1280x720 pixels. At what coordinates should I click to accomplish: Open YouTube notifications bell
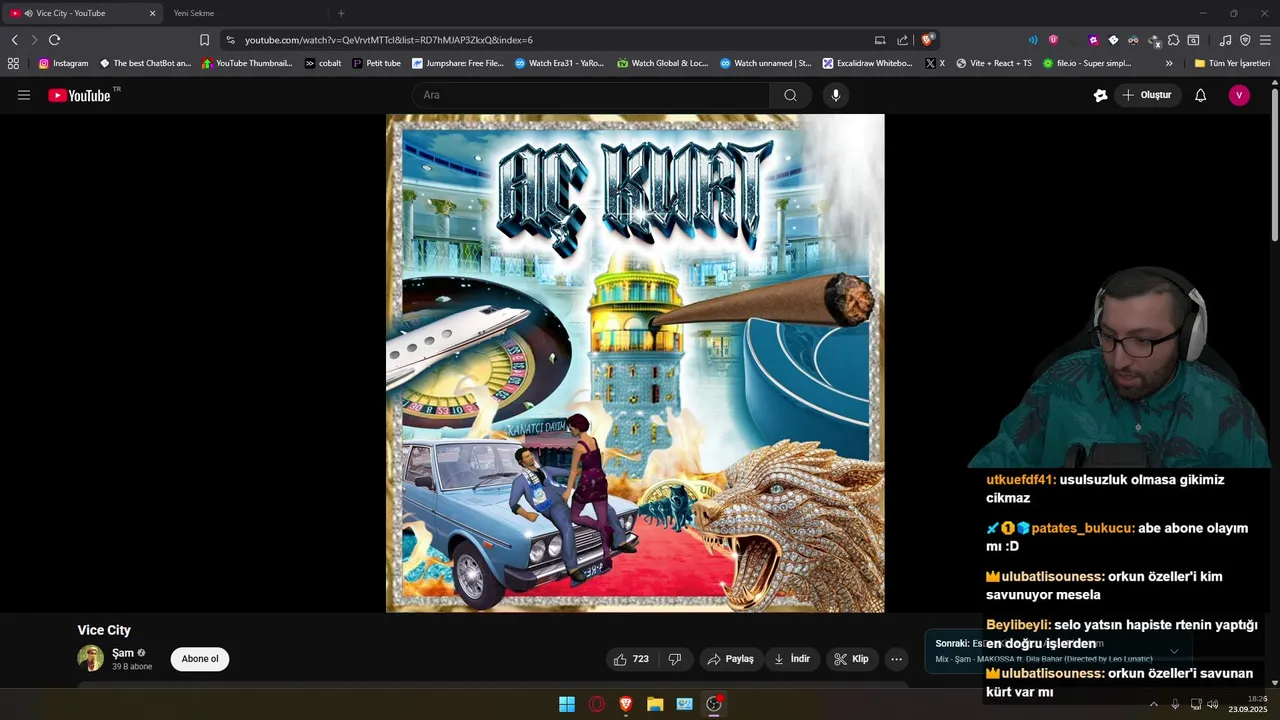coord(1200,95)
